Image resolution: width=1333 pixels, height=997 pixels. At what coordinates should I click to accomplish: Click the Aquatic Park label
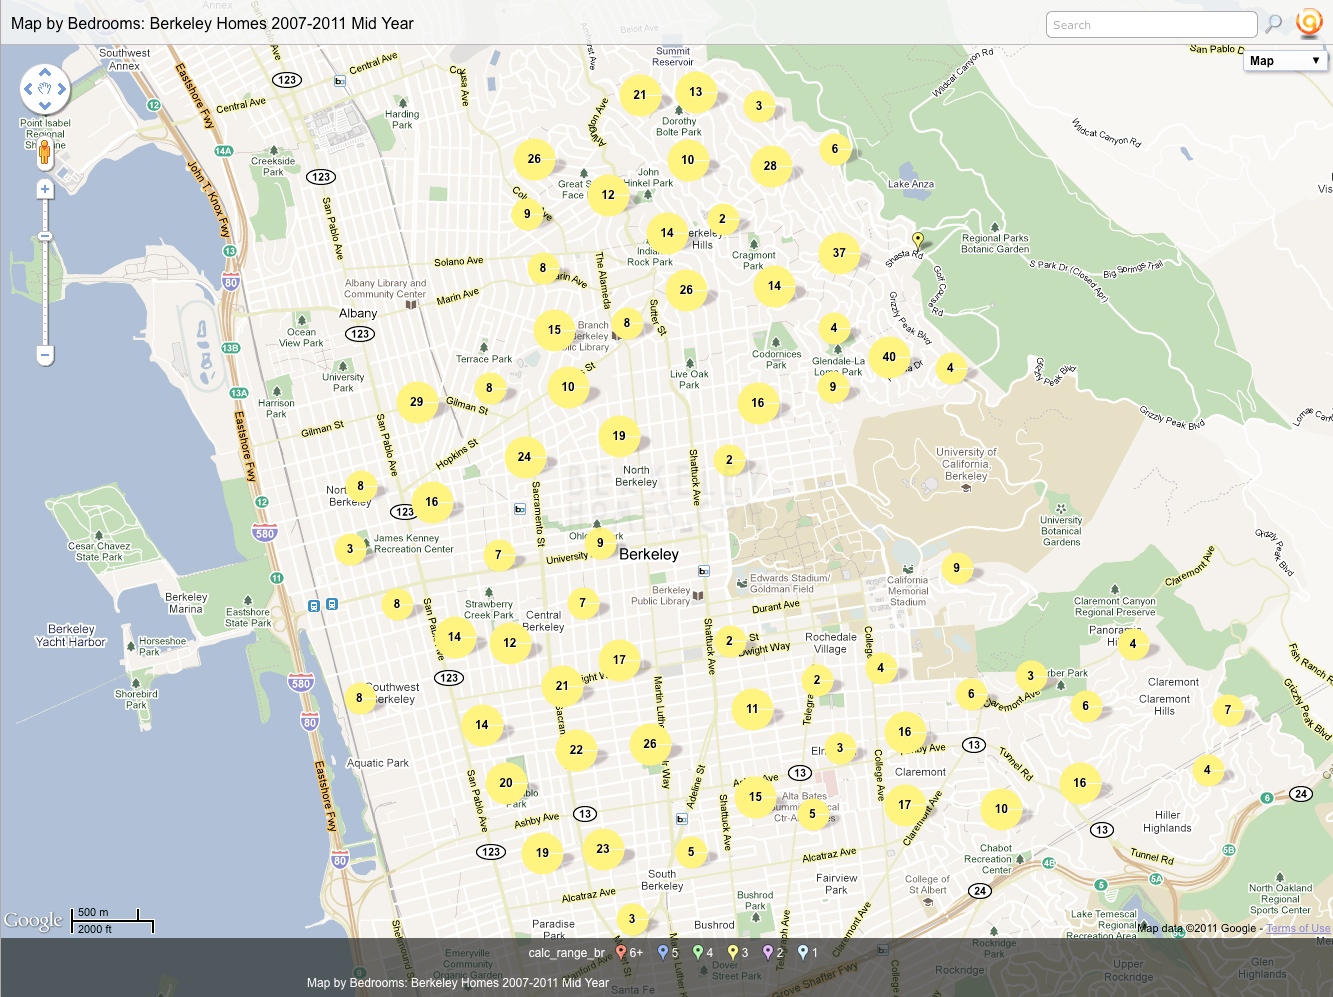pyautogui.click(x=378, y=763)
